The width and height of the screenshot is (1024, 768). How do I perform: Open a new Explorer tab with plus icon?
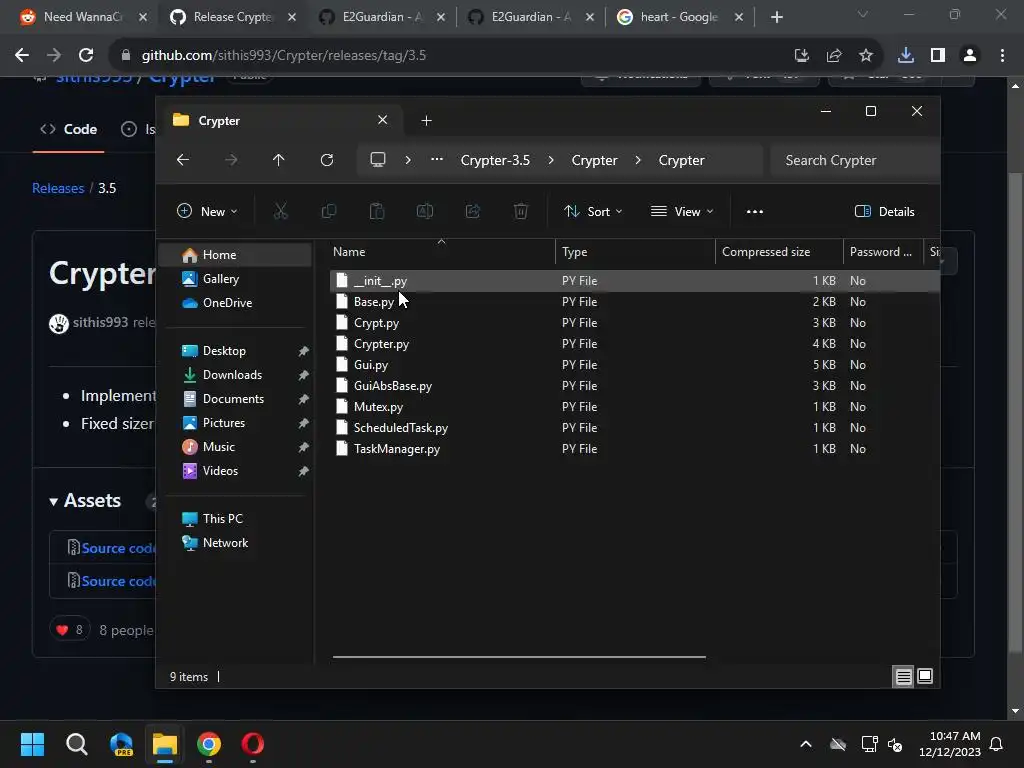pos(426,121)
